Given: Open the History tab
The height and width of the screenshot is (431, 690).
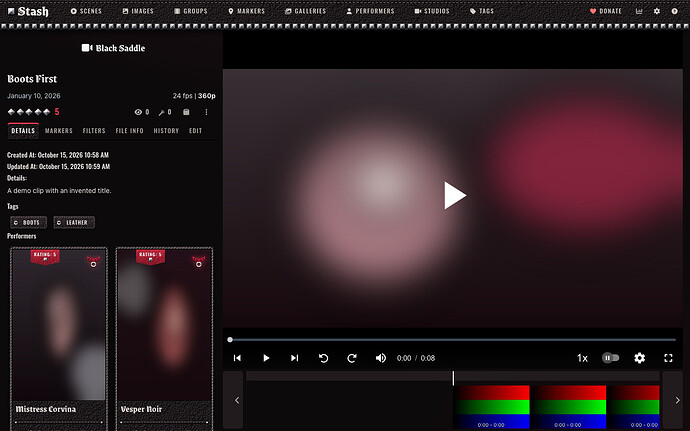Looking at the screenshot, I should [x=166, y=131].
